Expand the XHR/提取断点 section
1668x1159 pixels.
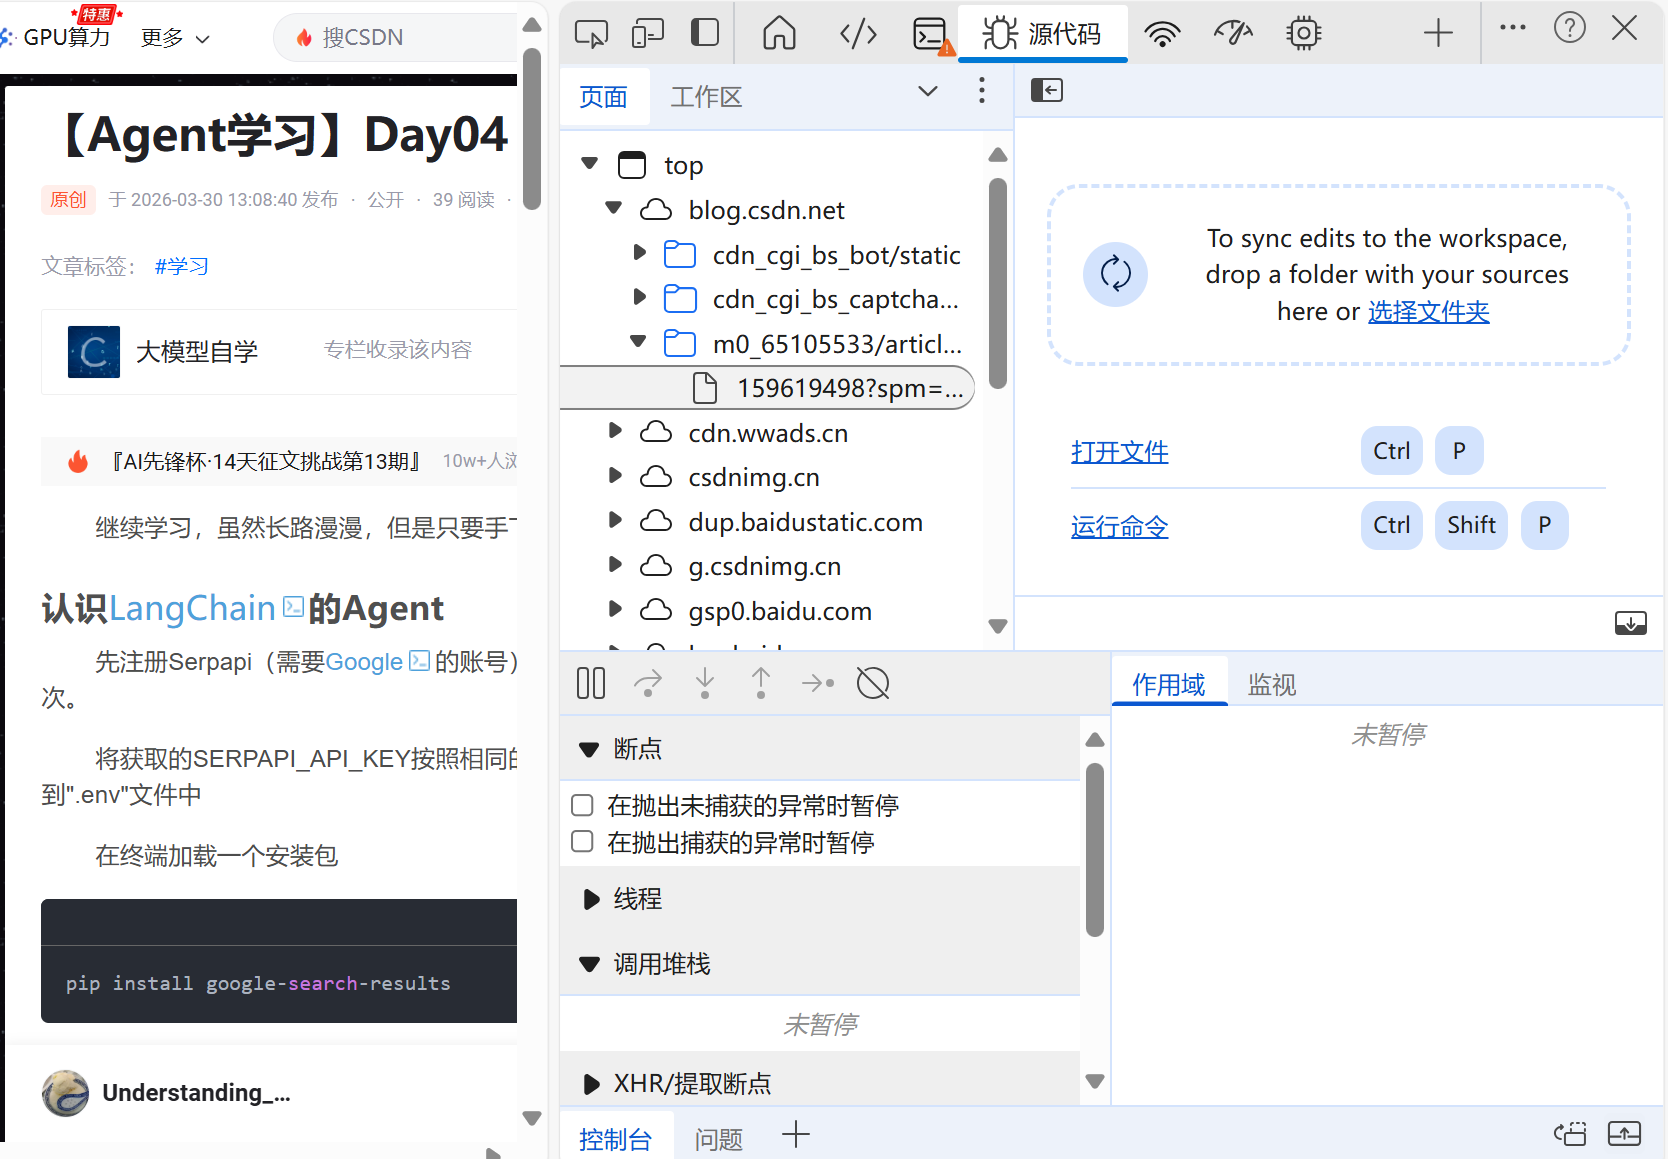point(591,1084)
